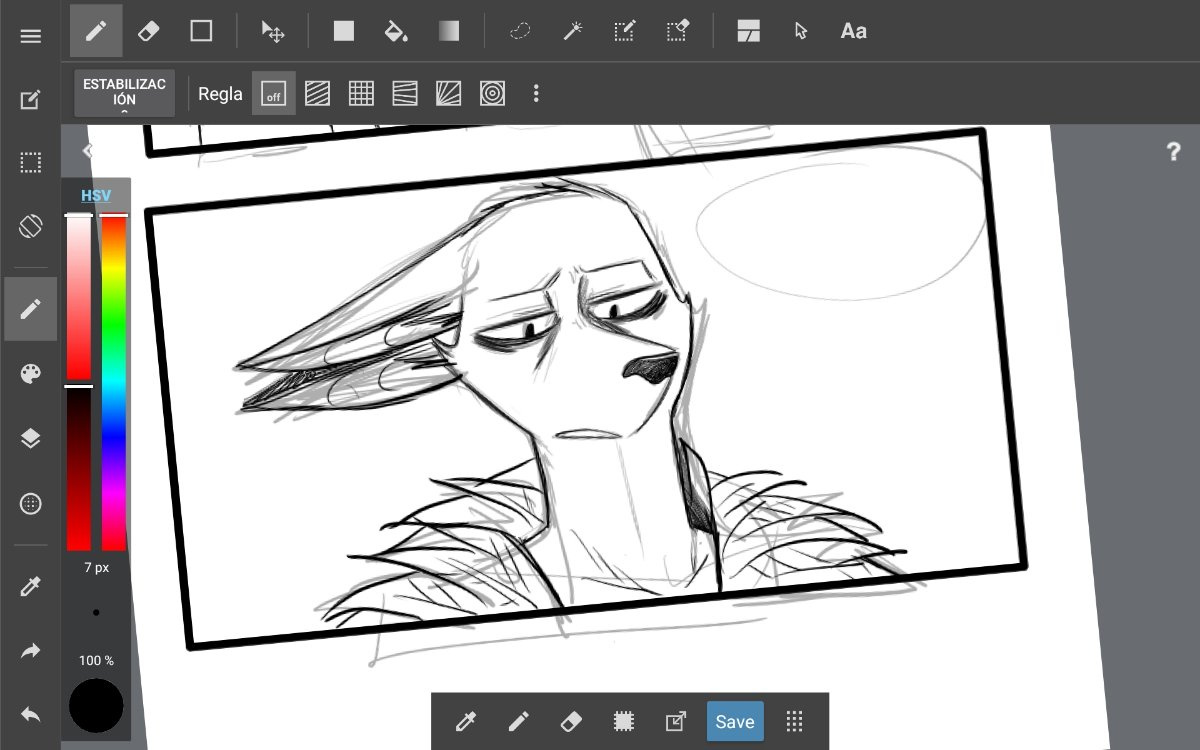Select the Text tool (Aa)
This screenshot has height=750, width=1200.
tap(853, 31)
